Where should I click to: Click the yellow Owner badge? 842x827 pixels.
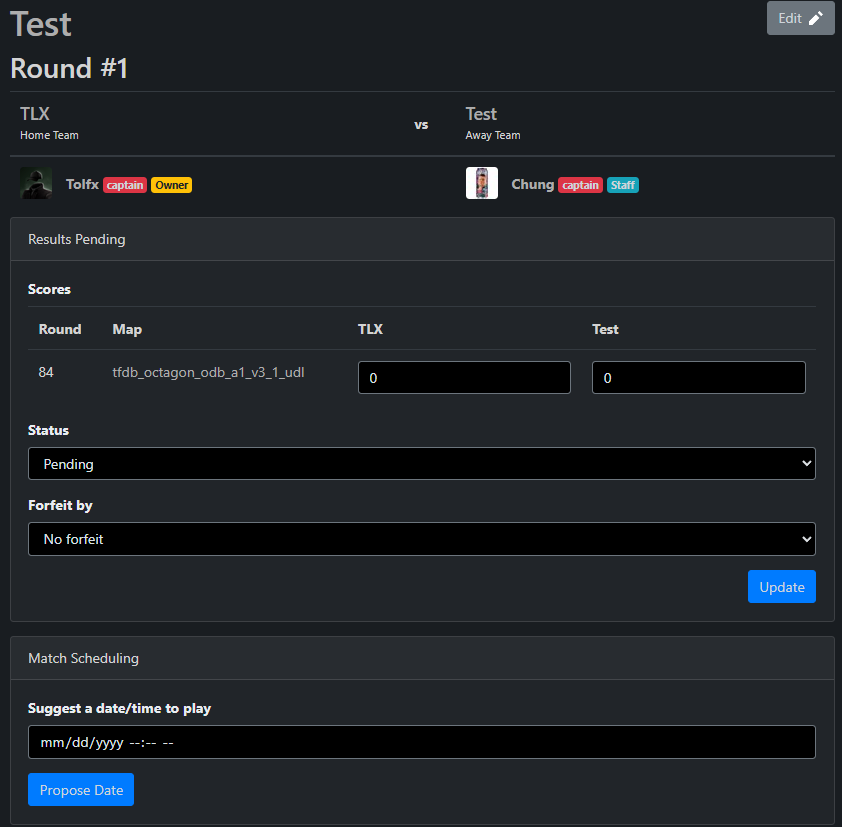point(171,185)
